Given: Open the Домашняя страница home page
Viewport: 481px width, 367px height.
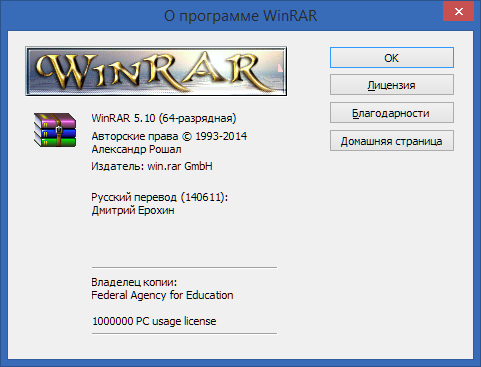Looking at the screenshot, I should 392,141.
